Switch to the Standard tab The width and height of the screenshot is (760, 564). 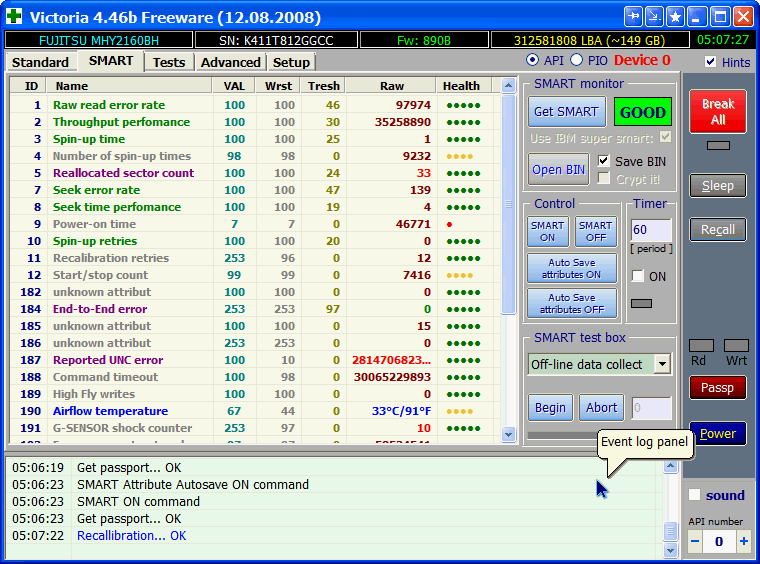click(40, 63)
